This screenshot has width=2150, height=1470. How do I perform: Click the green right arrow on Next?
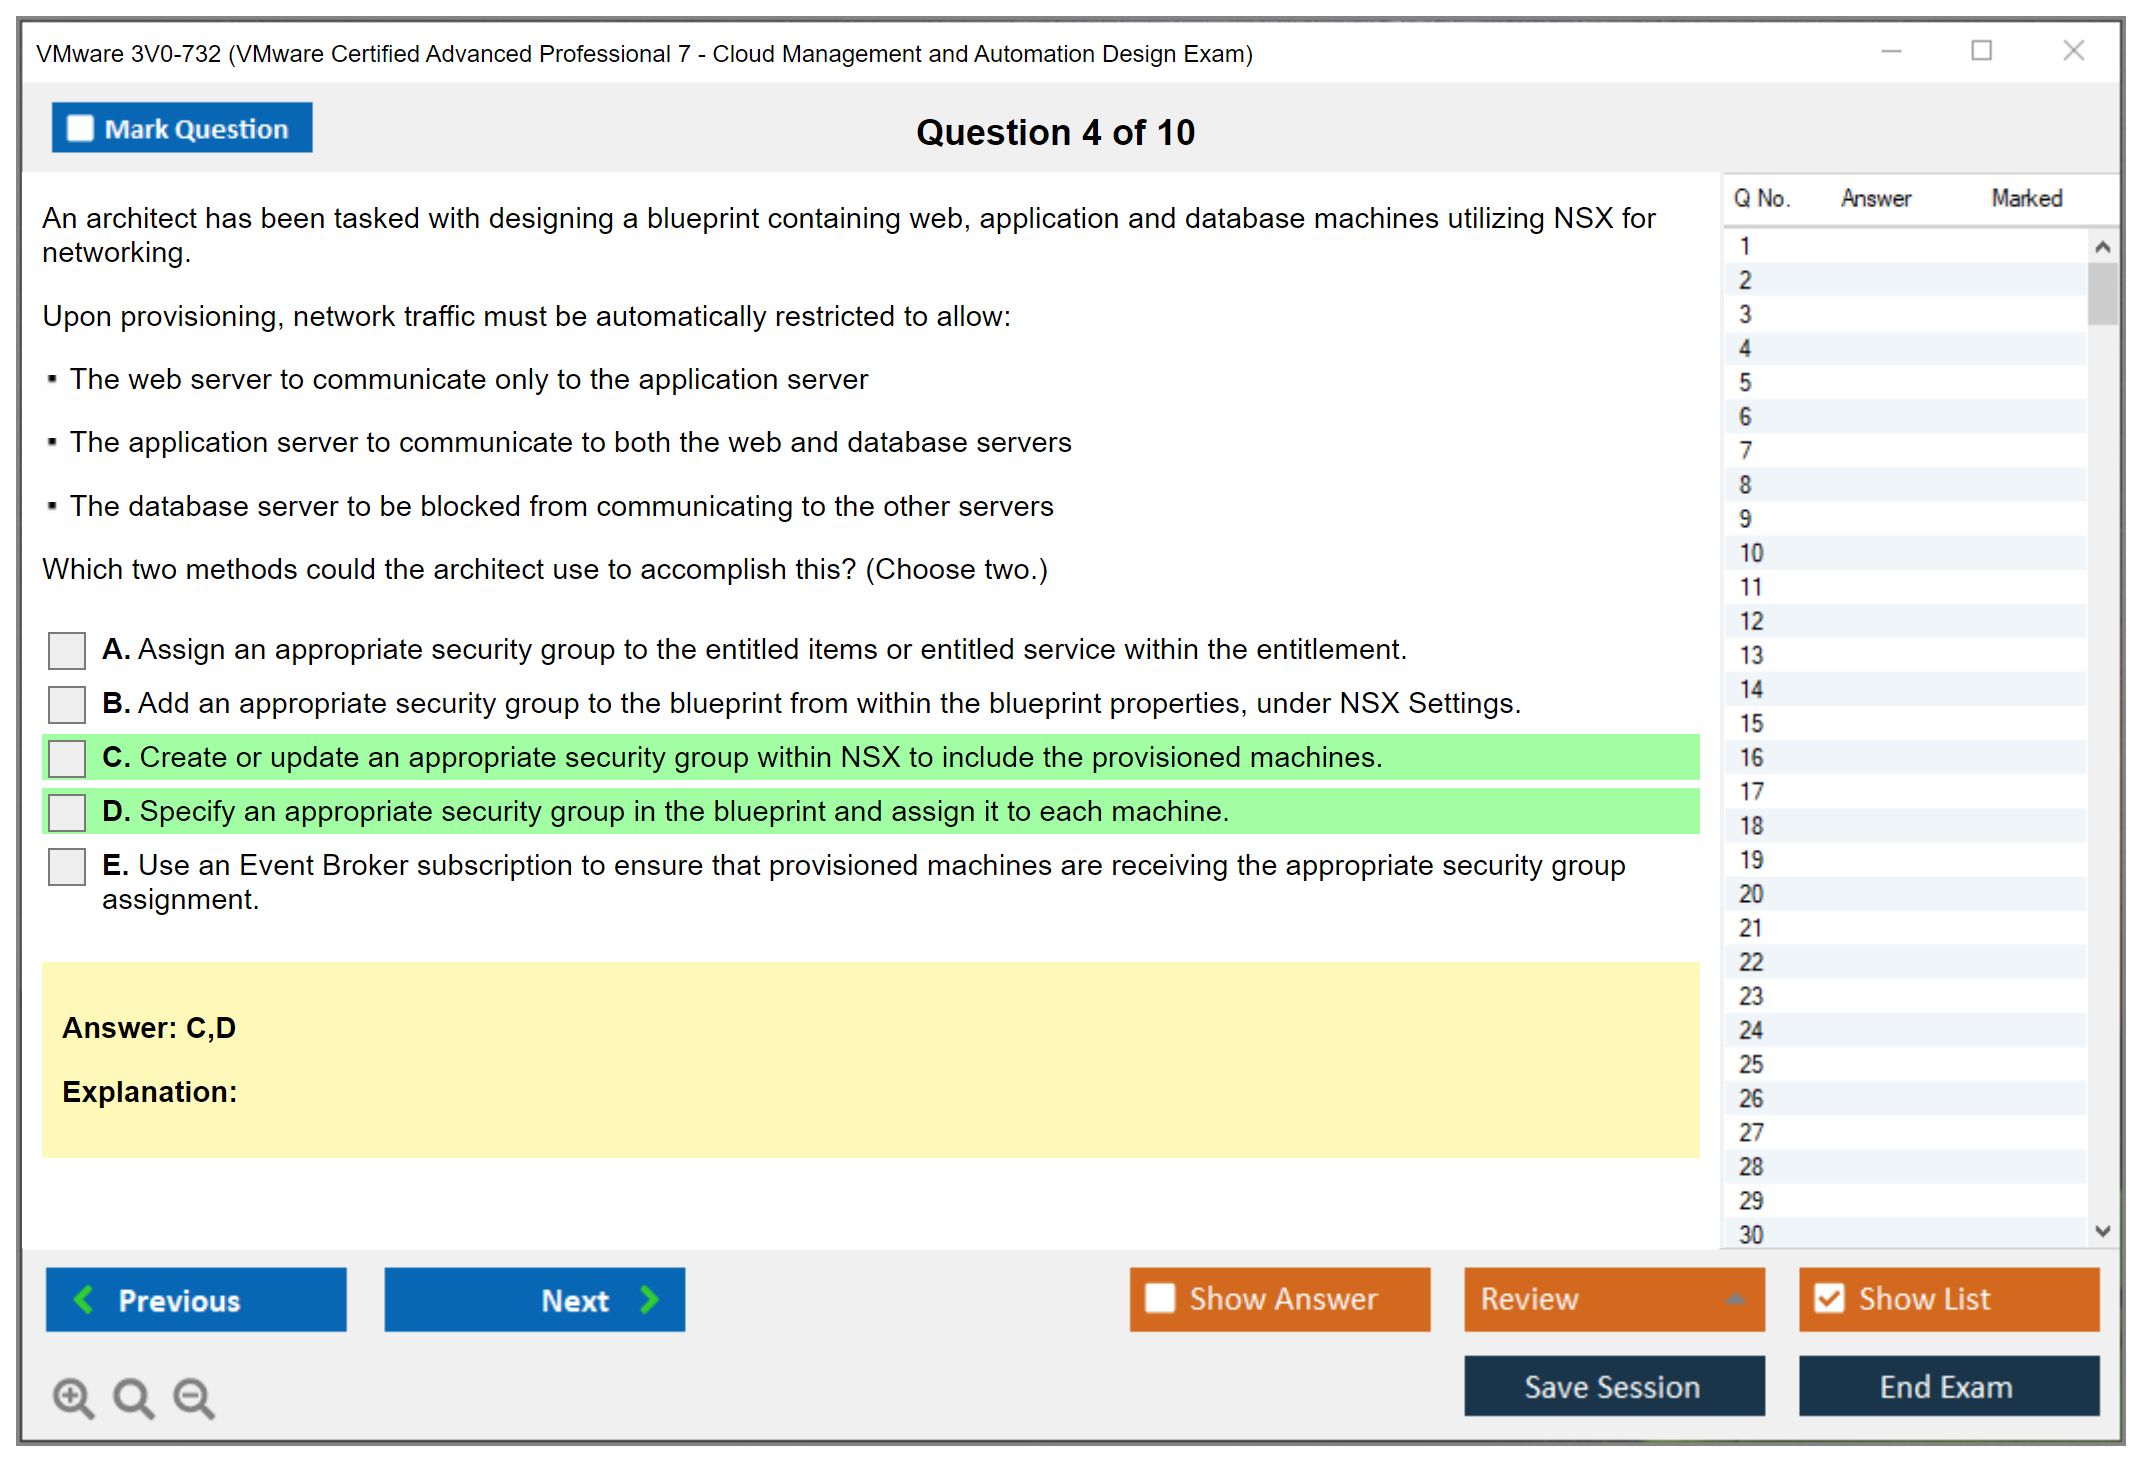650,1299
